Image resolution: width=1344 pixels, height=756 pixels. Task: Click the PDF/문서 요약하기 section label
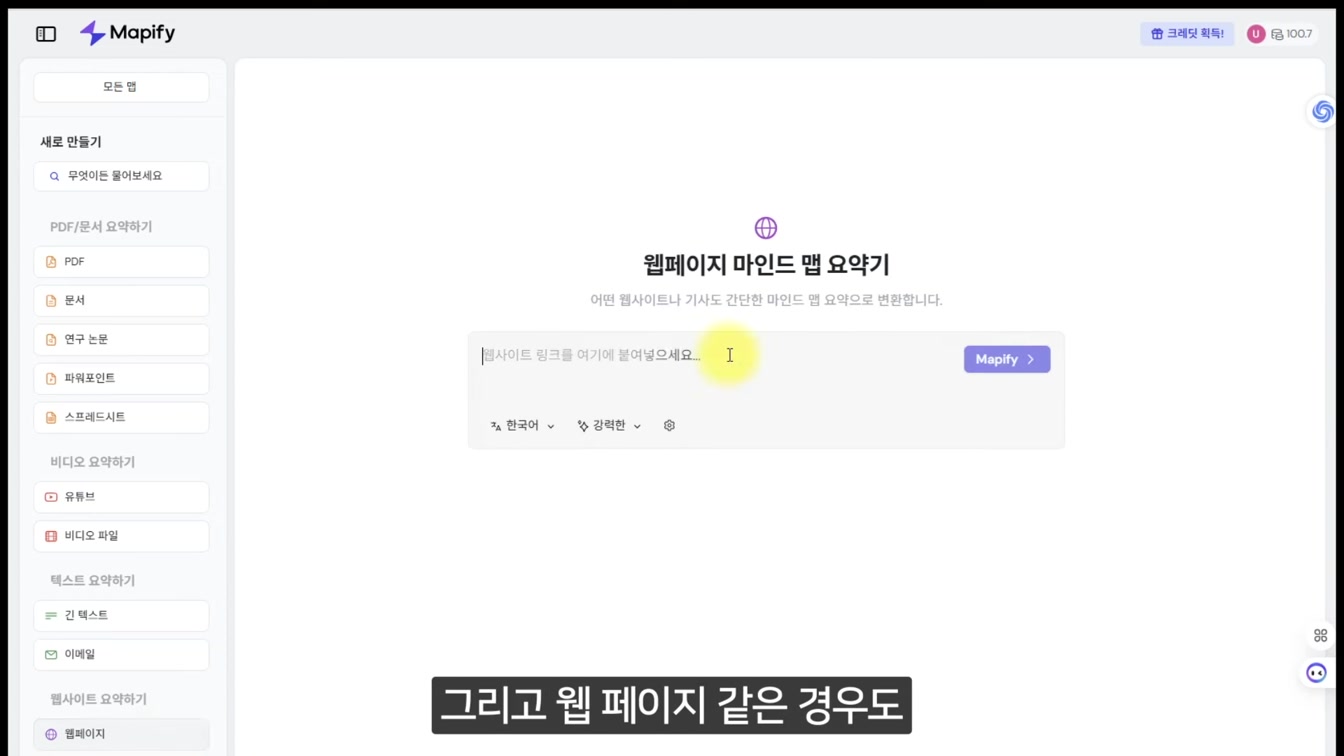101,227
